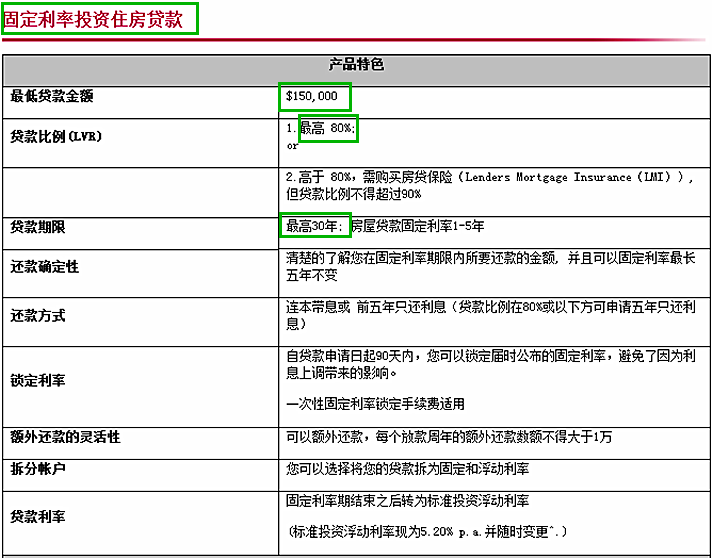
Task: Click the text 最高 80%
Action: (x=326, y=128)
